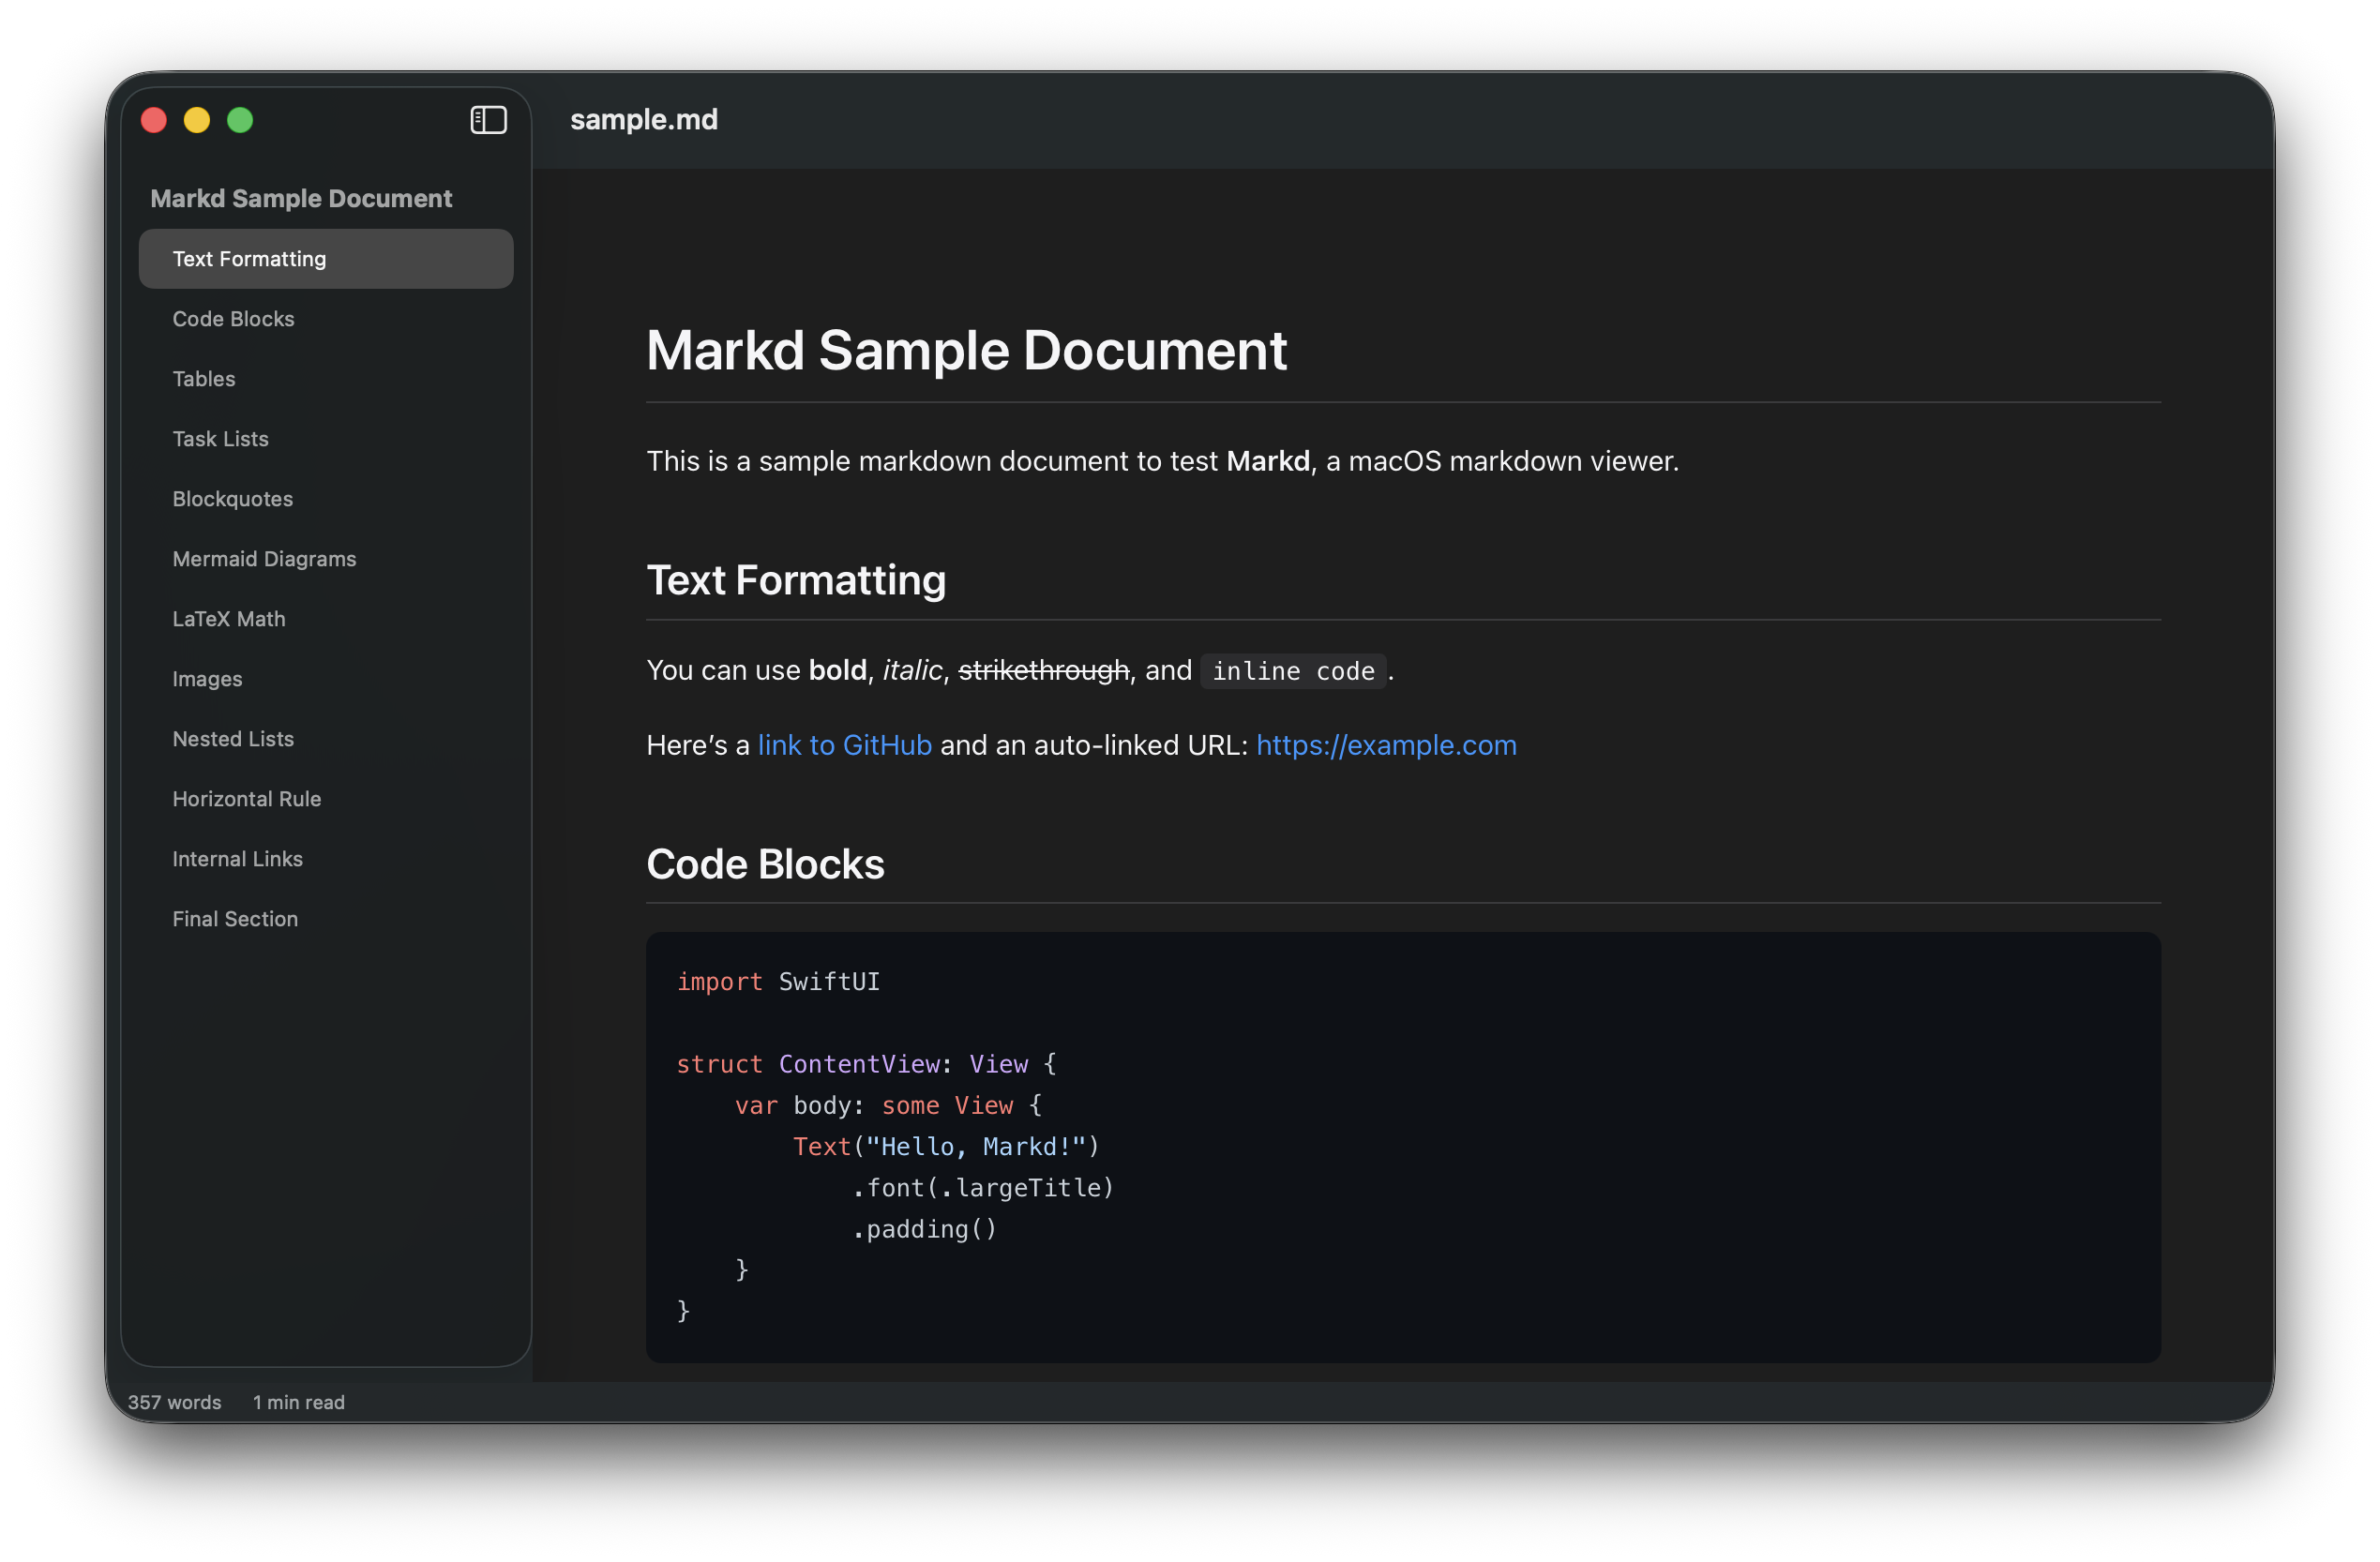Click the green full-screen traffic light
Image resolution: width=2380 pixels, height=1562 pixels.
click(241, 120)
